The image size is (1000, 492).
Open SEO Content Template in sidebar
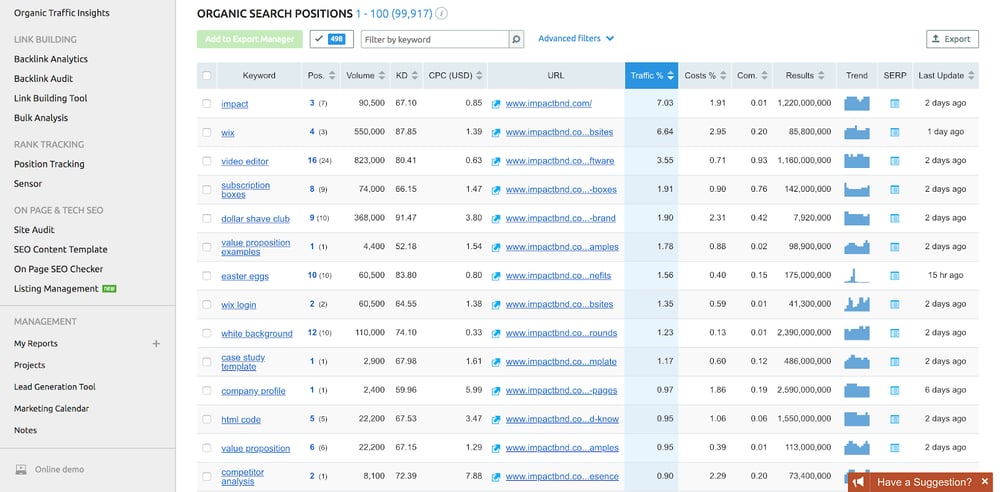click(x=61, y=250)
